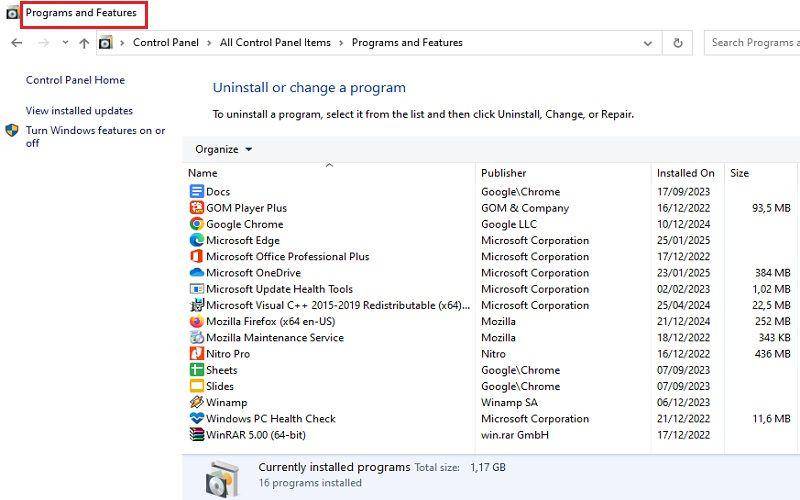
Task: Select Windows PC Health Check entry
Action: [x=271, y=418]
